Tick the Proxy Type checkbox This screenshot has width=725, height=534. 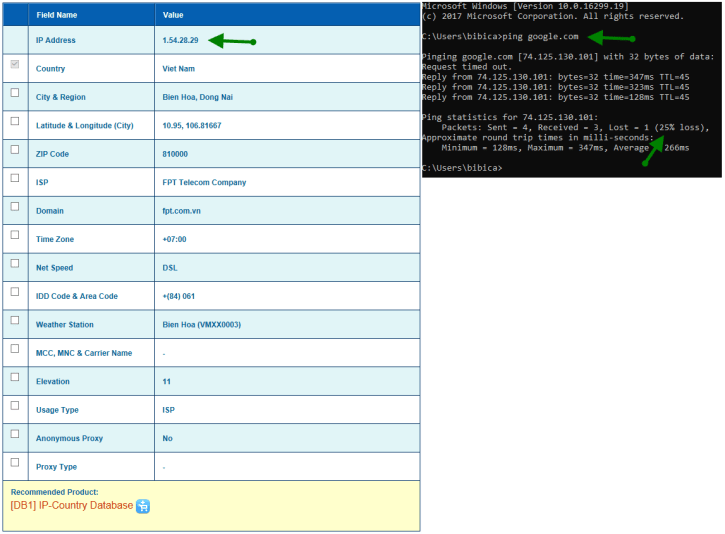14,462
